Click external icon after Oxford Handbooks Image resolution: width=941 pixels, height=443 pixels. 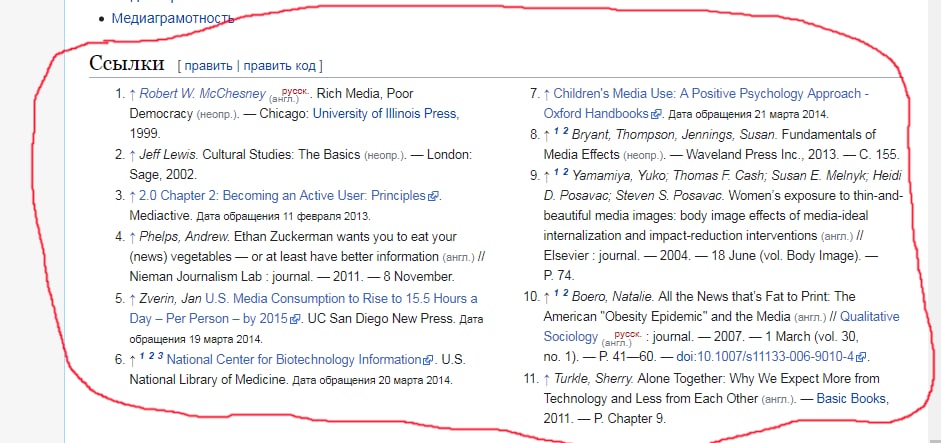tap(656, 114)
